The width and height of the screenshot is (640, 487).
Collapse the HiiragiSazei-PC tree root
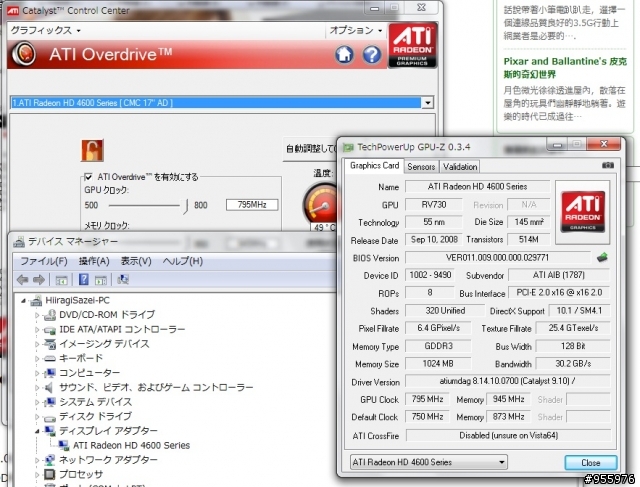point(24,301)
